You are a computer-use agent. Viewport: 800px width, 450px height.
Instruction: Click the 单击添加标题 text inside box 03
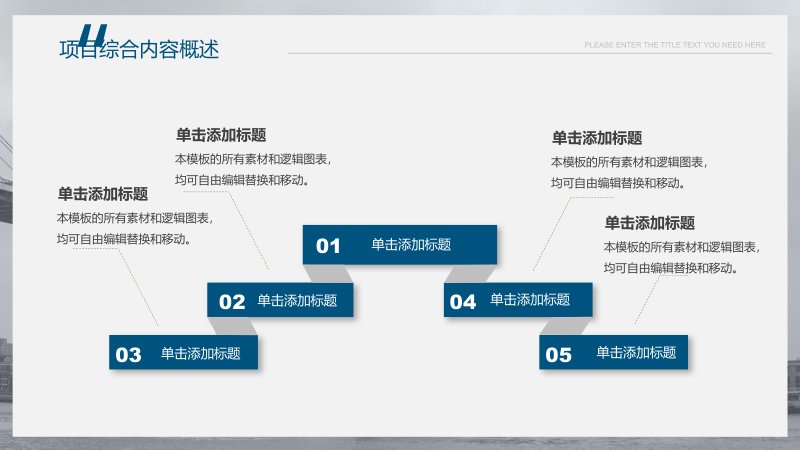click(x=201, y=353)
